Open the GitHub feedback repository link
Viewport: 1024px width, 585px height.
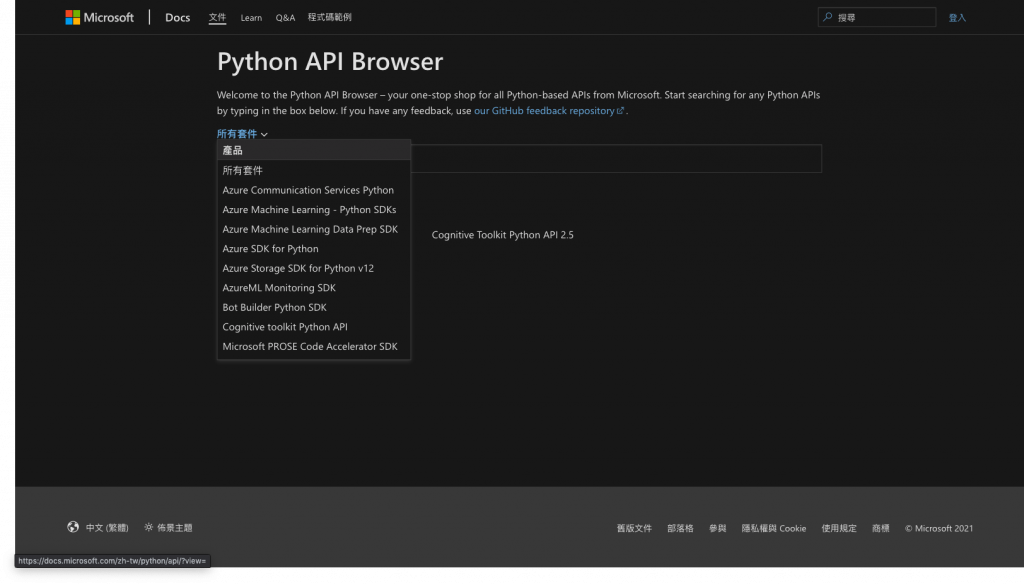point(549,111)
